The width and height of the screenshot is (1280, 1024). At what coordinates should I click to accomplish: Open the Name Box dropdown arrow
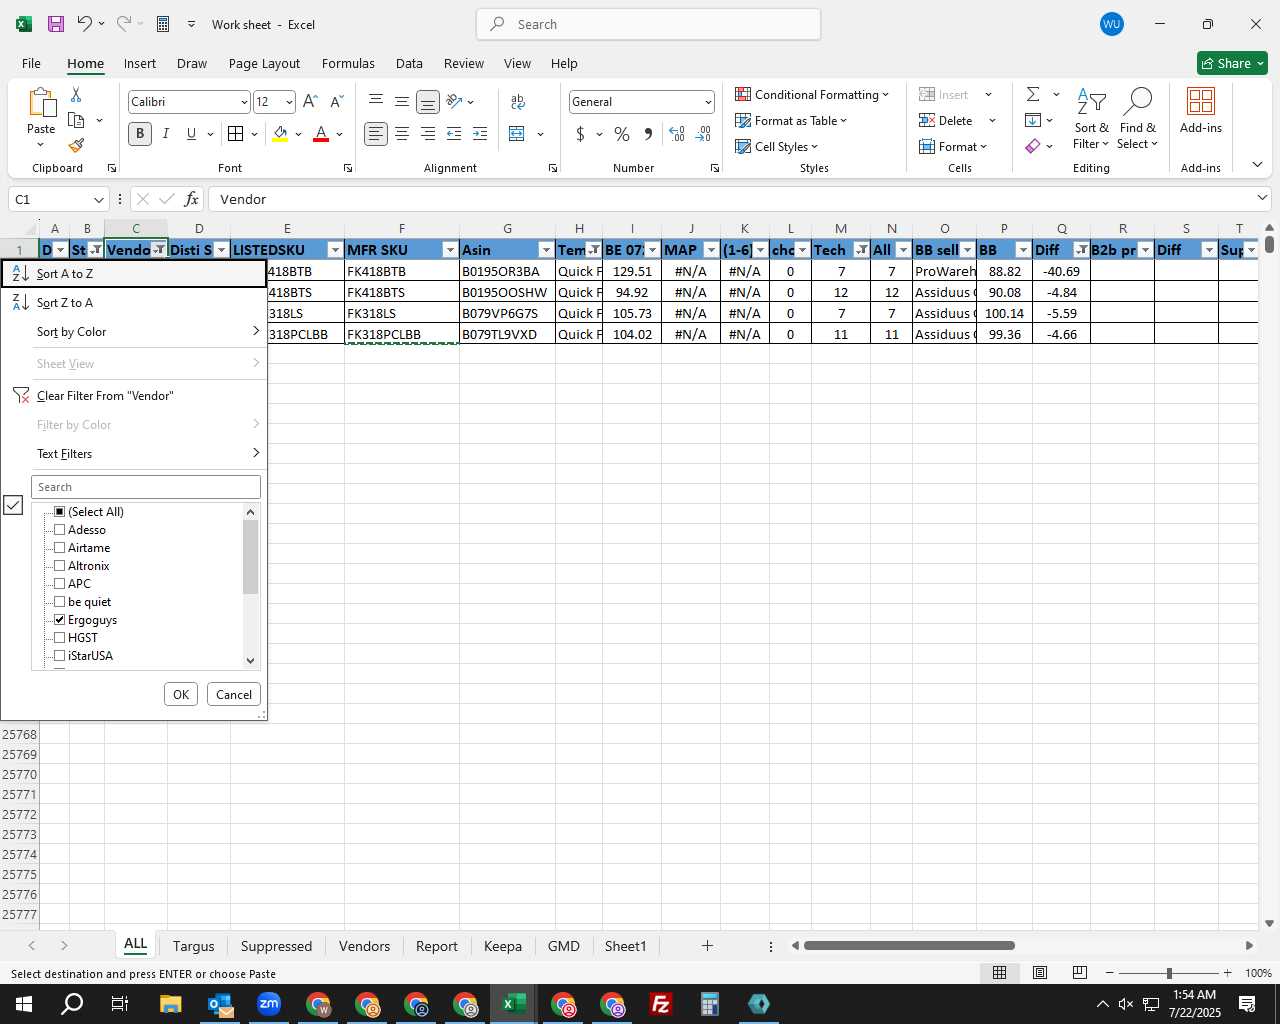pyautogui.click(x=98, y=199)
